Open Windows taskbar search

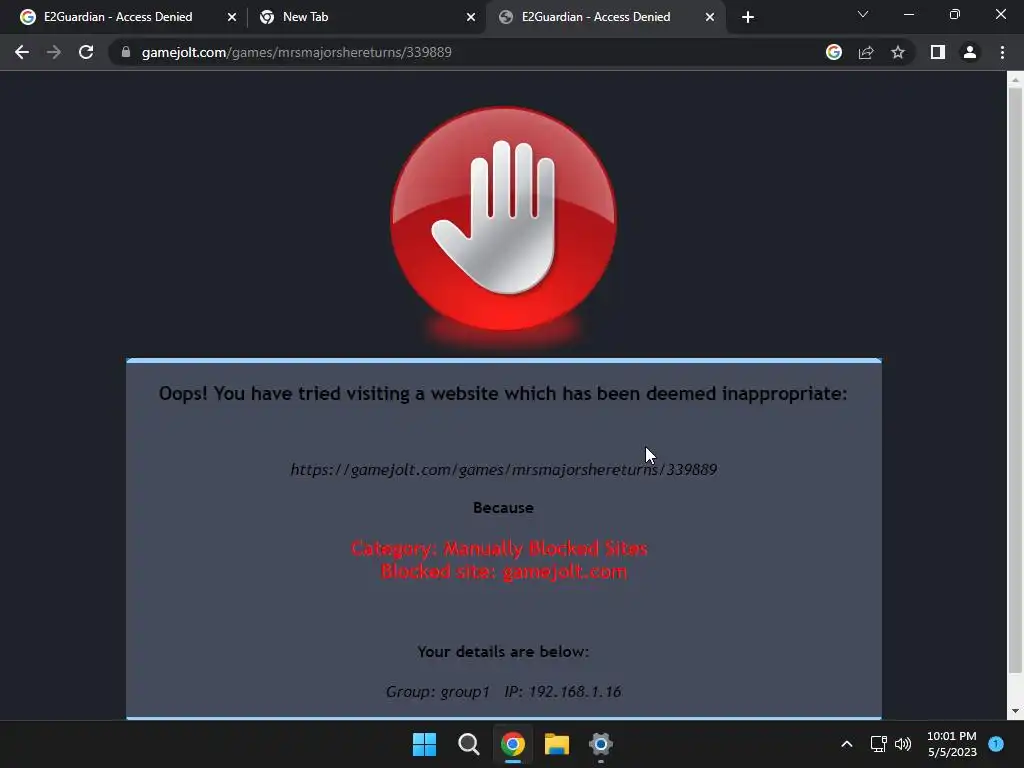468,744
